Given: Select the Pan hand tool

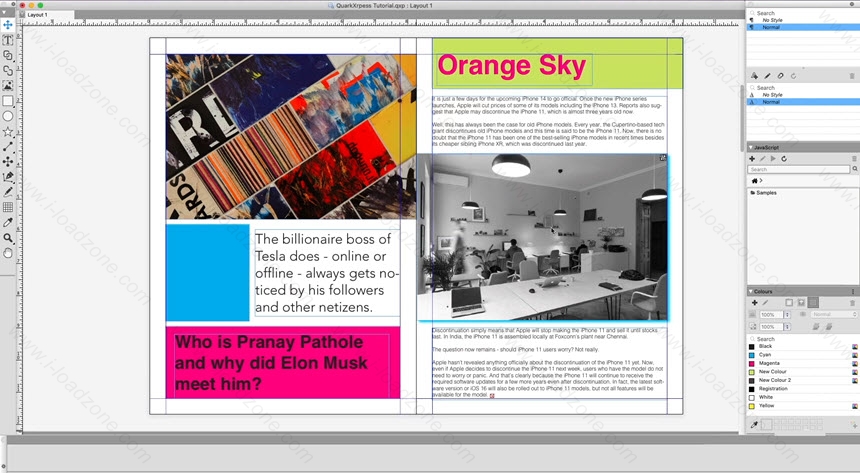Looking at the screenshot, I should (8, 253).
